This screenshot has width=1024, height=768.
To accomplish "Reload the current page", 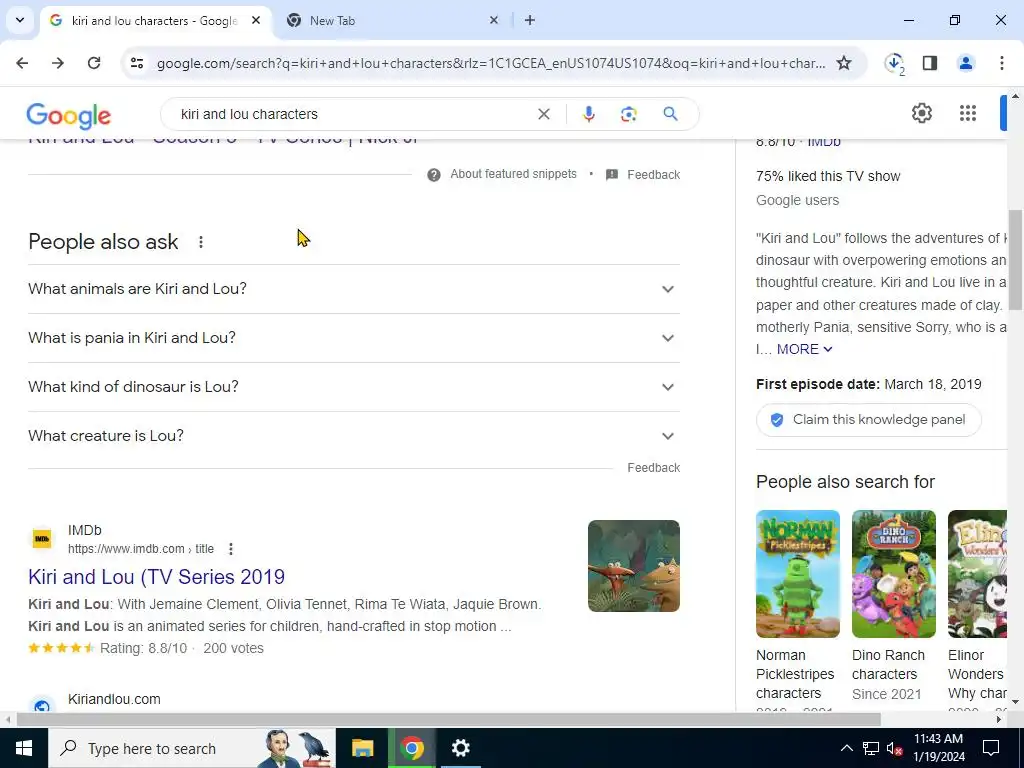I will point(94,63).
